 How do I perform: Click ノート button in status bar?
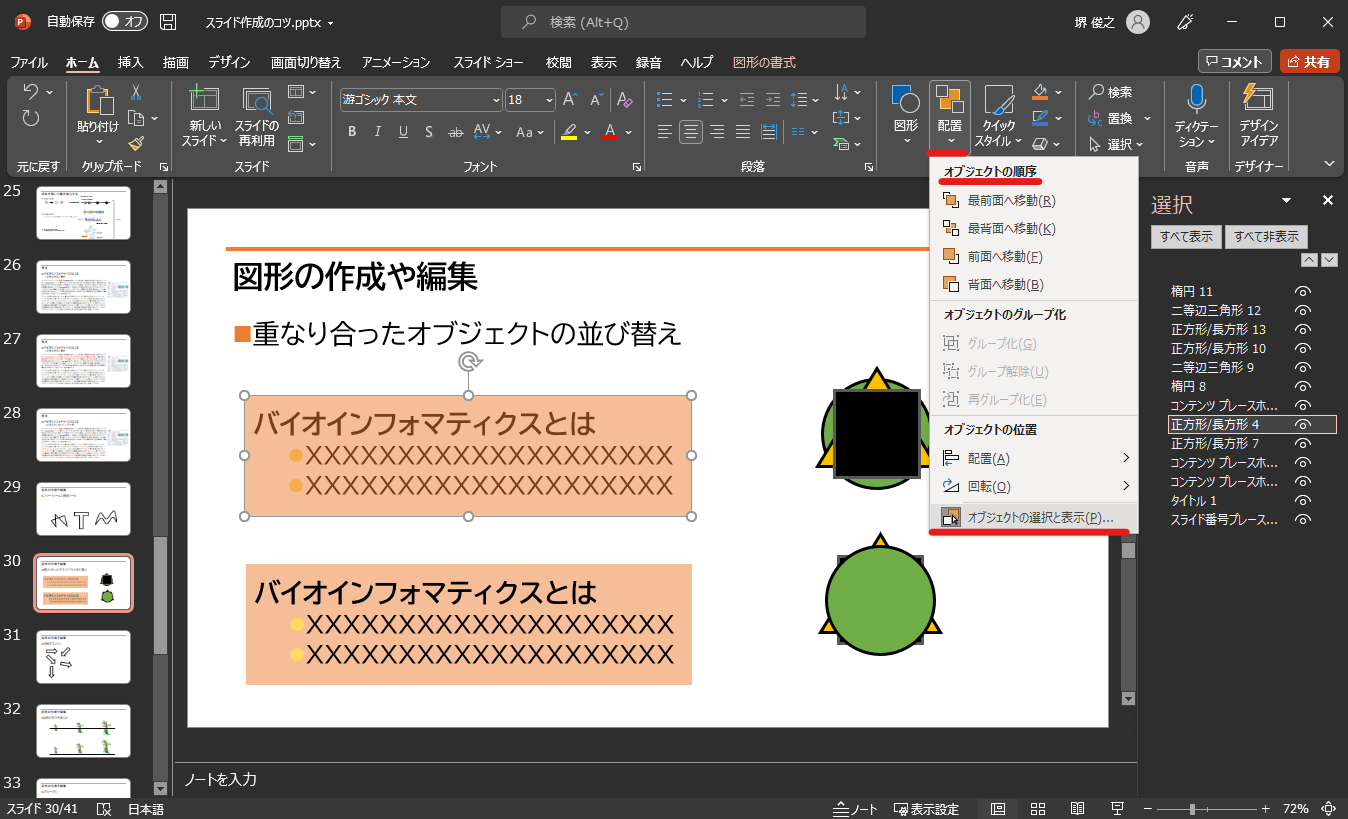tap(856, 809)
